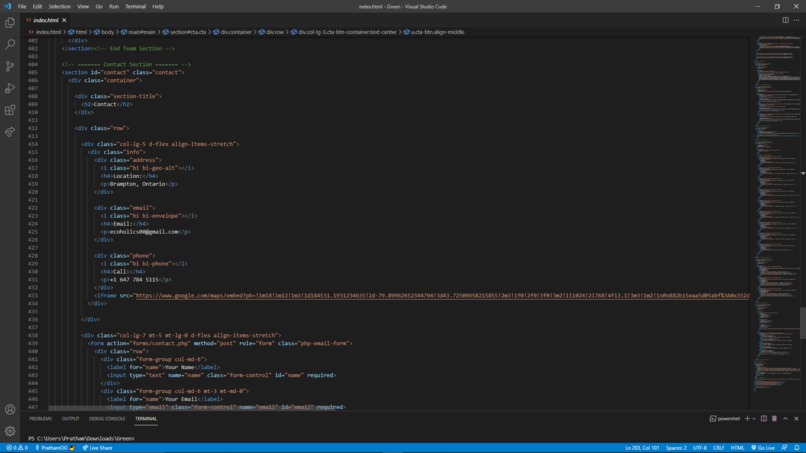Click the PrathamOG status bar item

click(54, 448)
